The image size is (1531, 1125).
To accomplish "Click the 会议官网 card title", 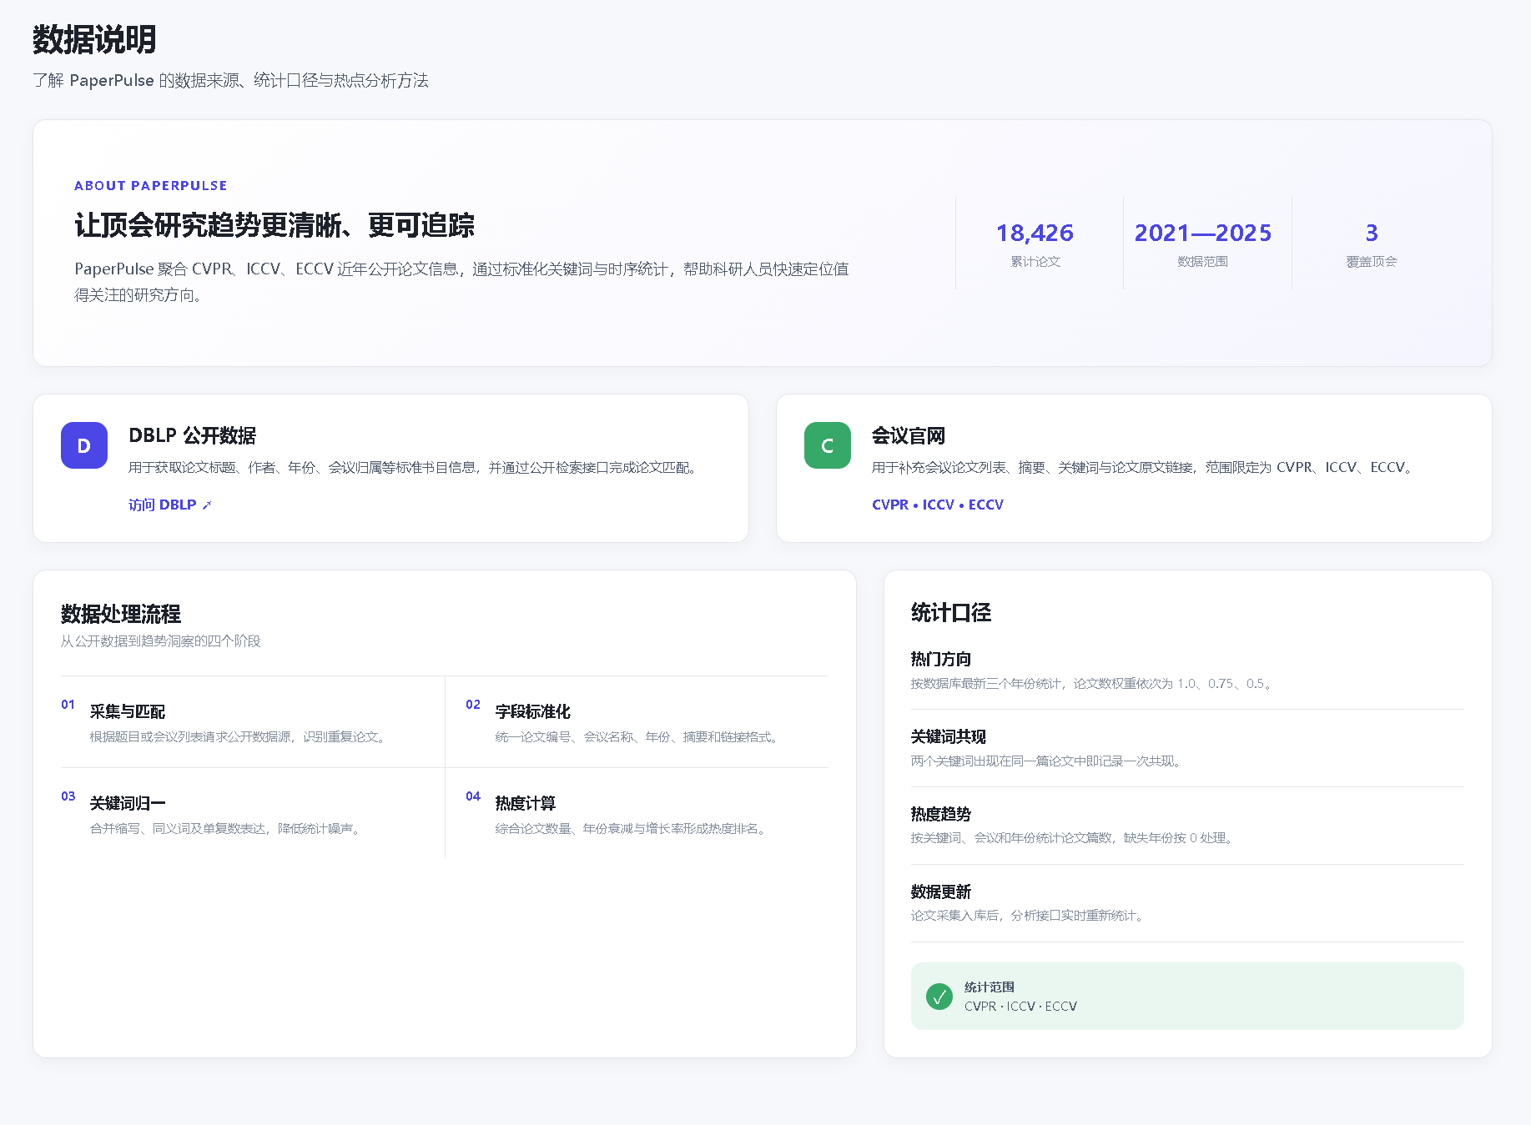I will point(908,436).
